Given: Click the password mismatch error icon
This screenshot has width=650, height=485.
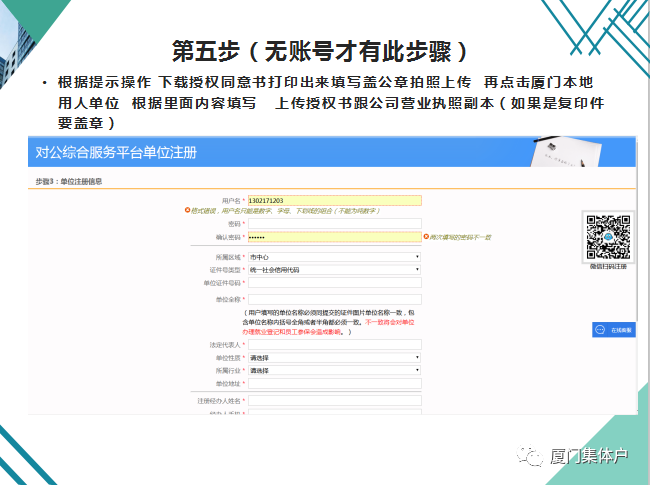Looking at the screenshot, I should [426, 237].
